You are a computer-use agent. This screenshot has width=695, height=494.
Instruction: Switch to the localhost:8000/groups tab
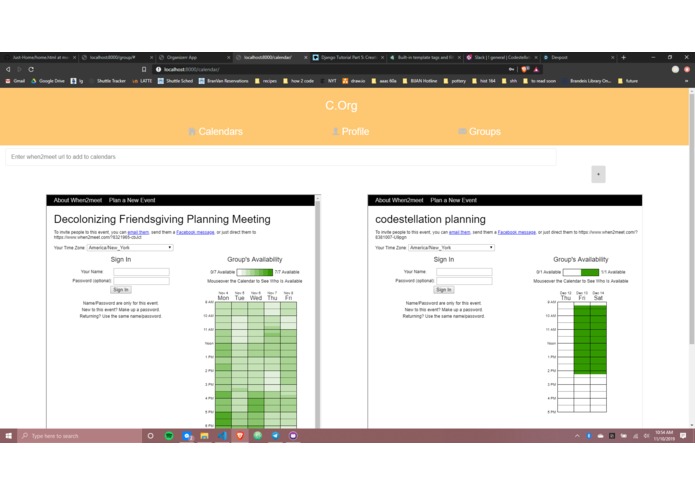[x=116, y=58]
